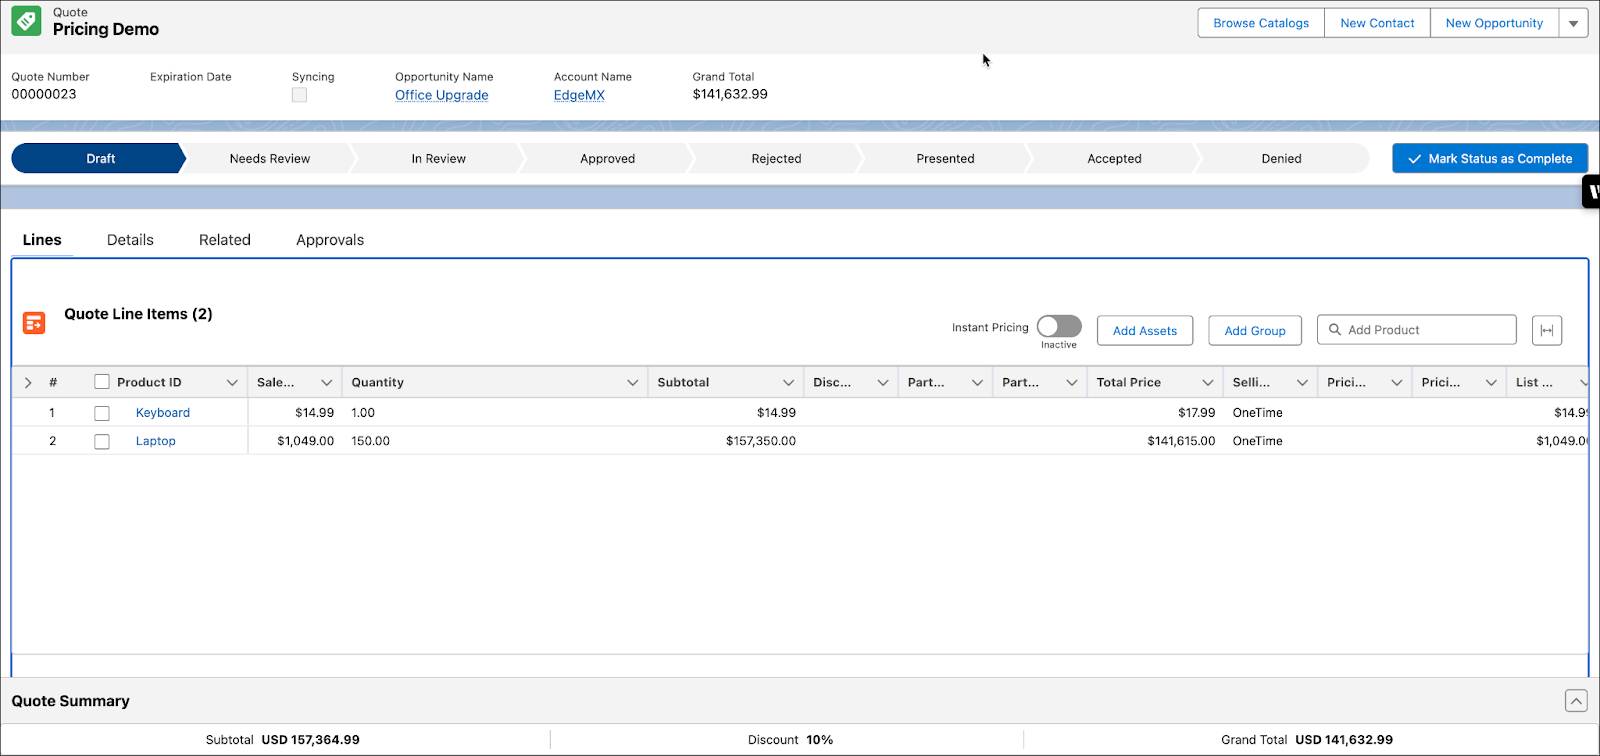Select the Laptop row checkbox
Viewport: 1600px width, 756px height.
[102, 441]
